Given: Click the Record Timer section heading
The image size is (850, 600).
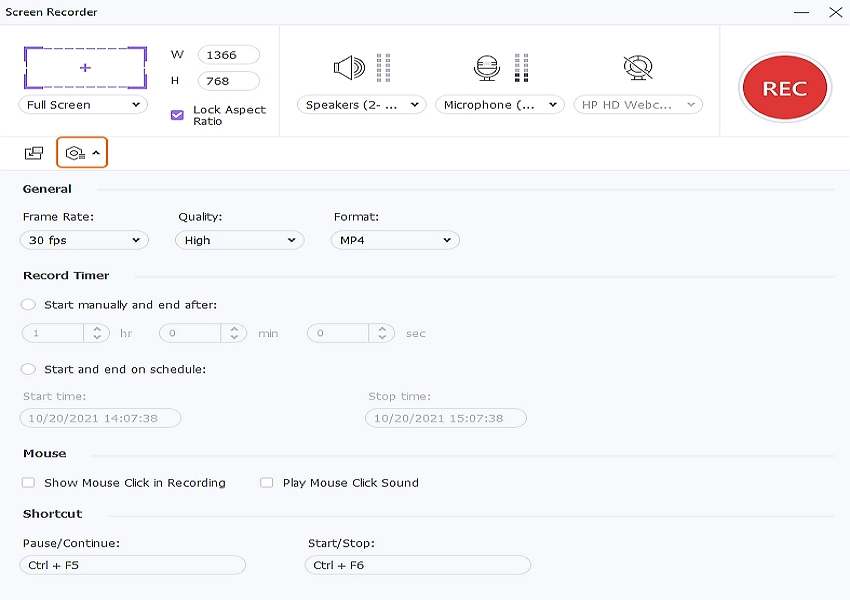Looking at the screenshot, I should coord(66,275).
